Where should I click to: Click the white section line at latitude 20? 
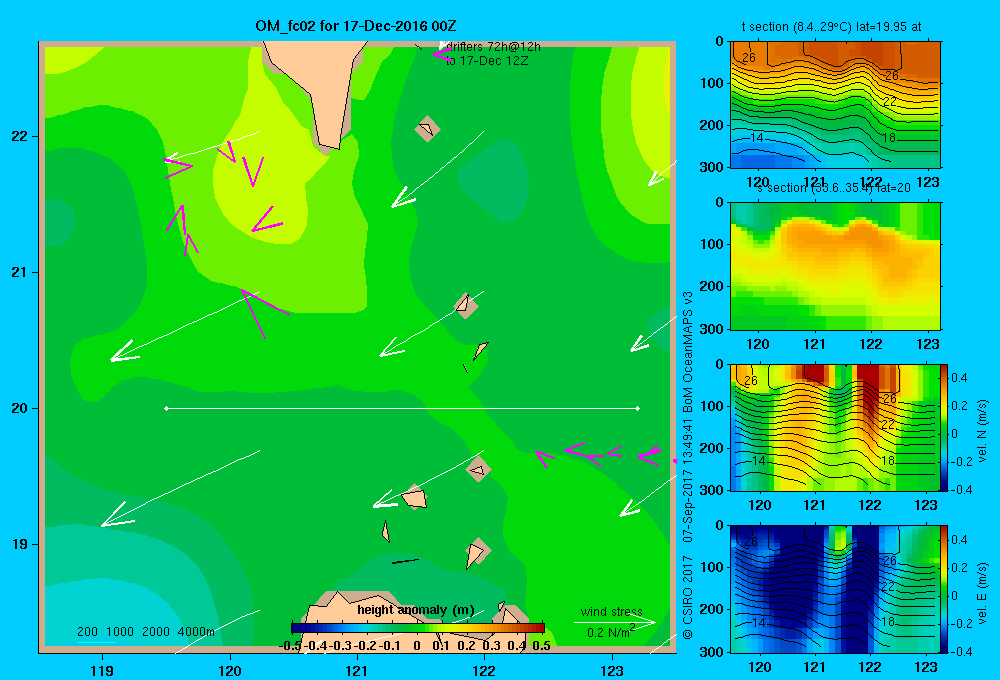[402, 408]
